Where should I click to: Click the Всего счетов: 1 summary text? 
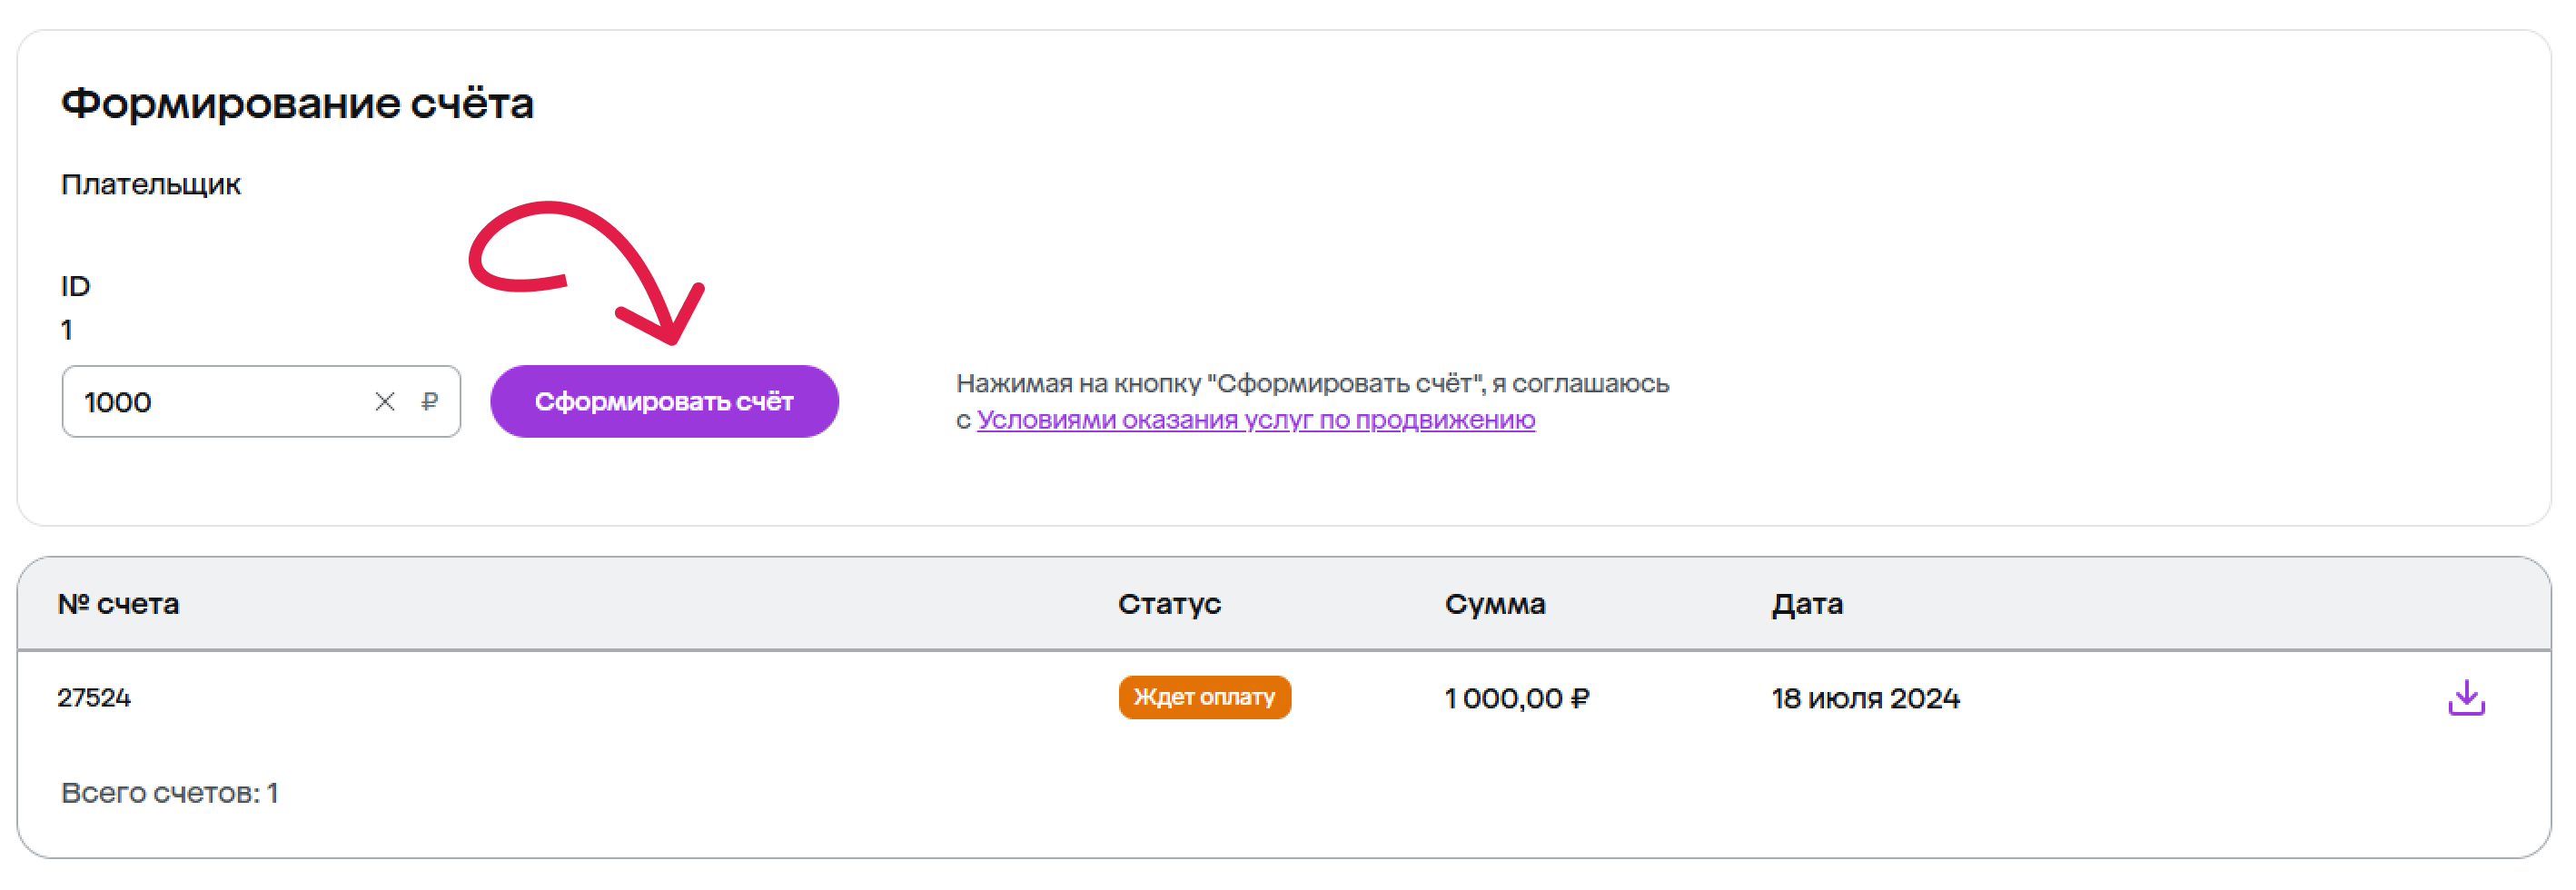(169, 793)
